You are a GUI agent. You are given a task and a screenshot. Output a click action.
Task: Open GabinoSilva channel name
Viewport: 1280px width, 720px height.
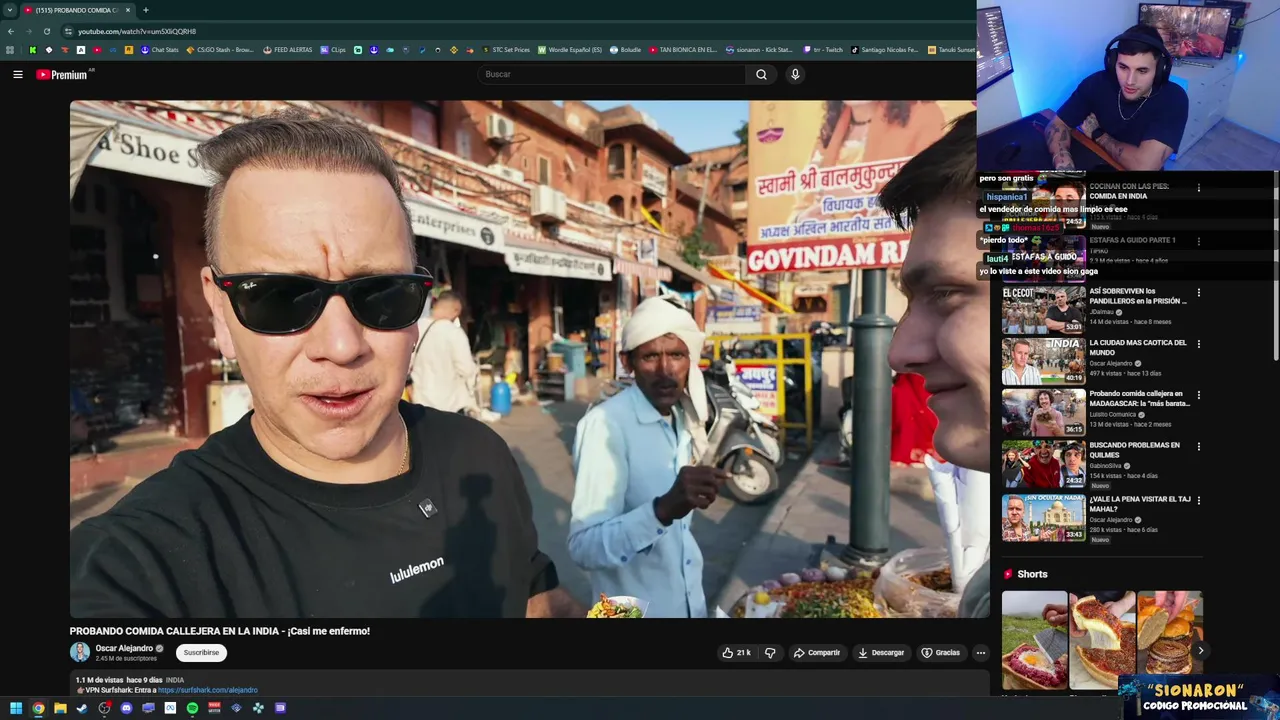1107,466
